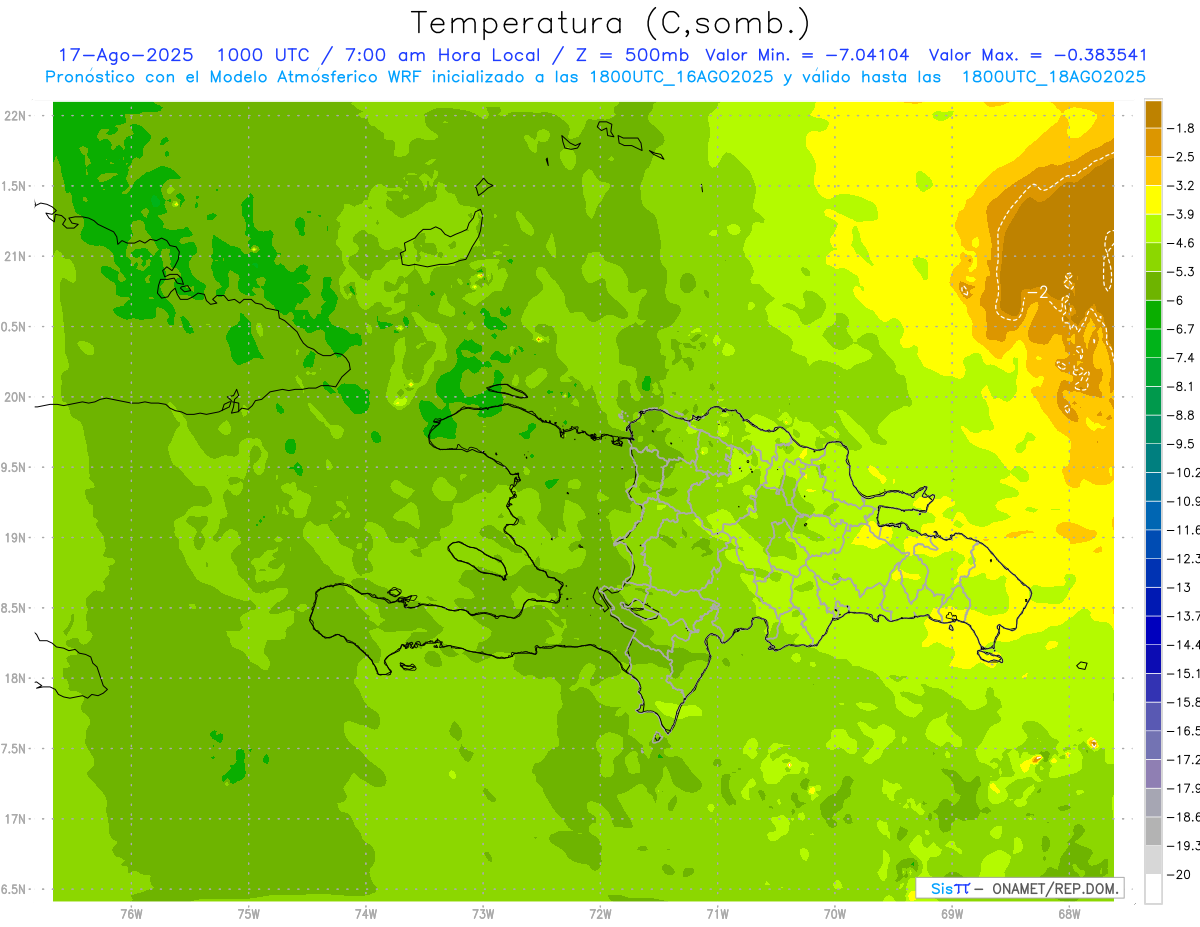This screenshot has width=1200, height=927.
Task: Click the "73W" longitude label
Action: [x=483, y=914]
